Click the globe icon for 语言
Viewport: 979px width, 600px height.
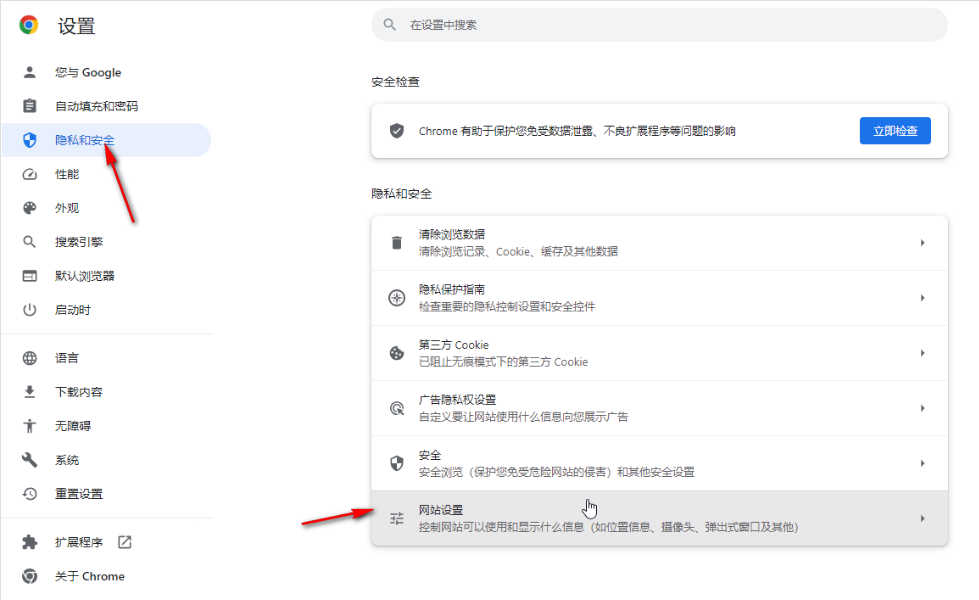click(x=29, y=358)
